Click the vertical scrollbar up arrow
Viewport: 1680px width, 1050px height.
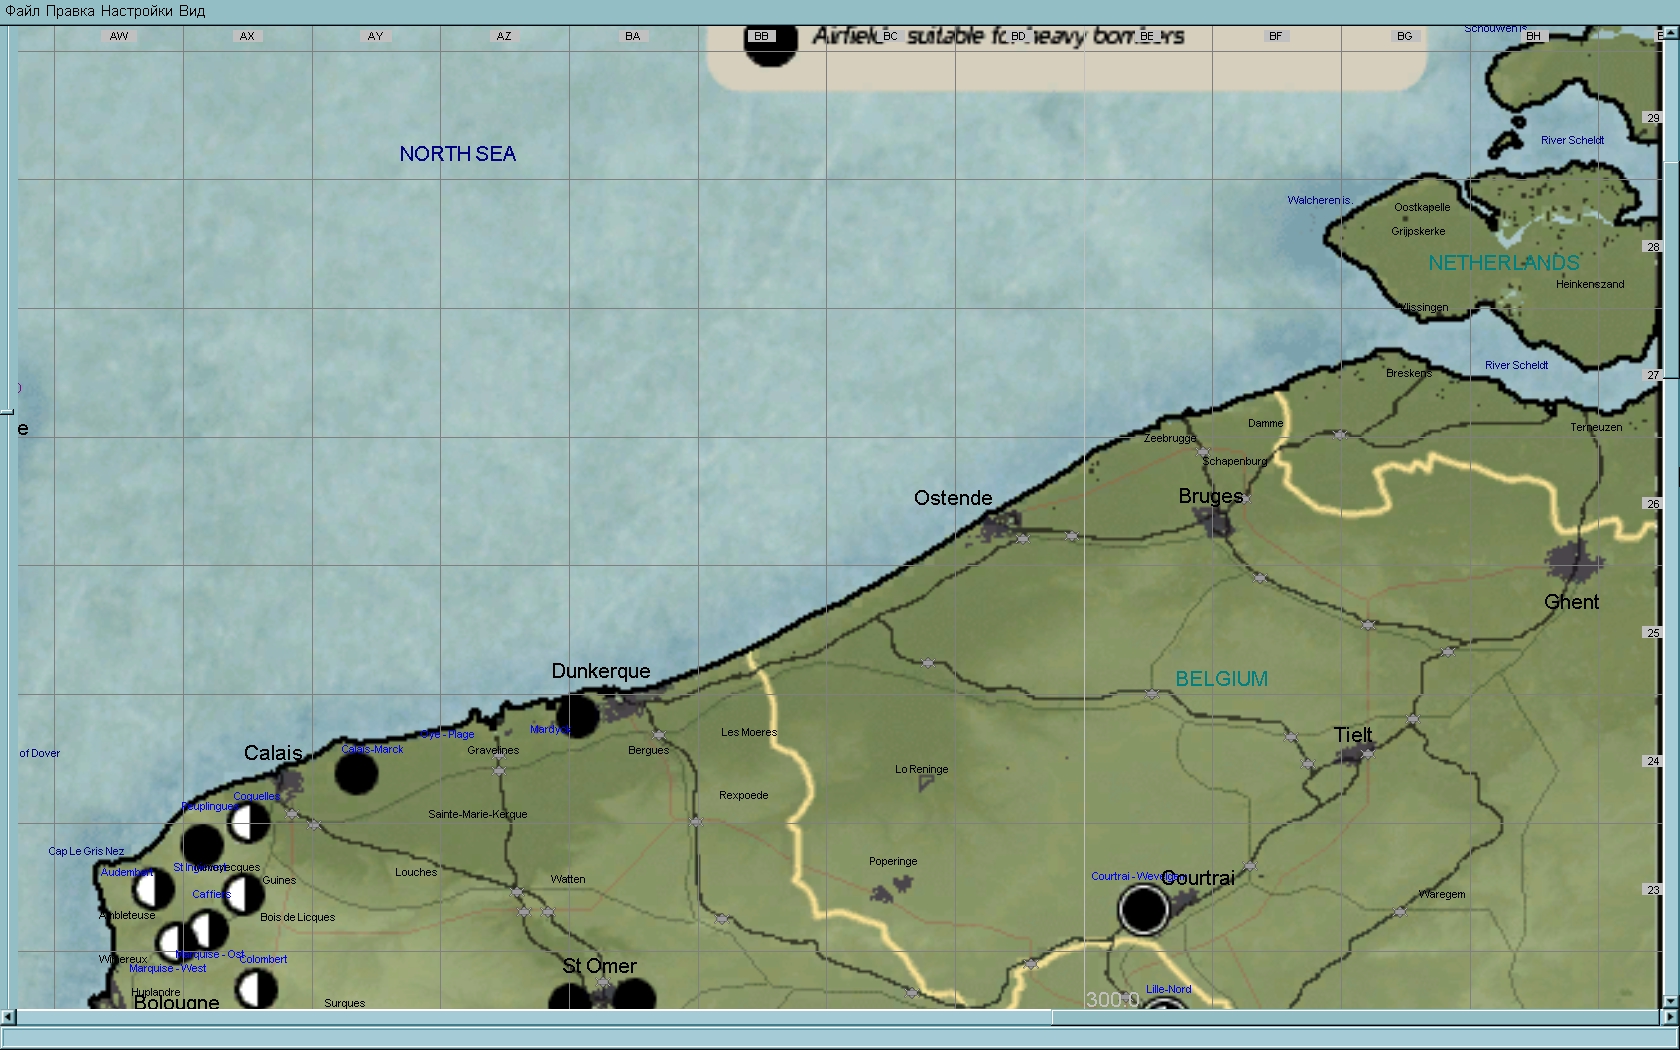tap(1672, 34)
